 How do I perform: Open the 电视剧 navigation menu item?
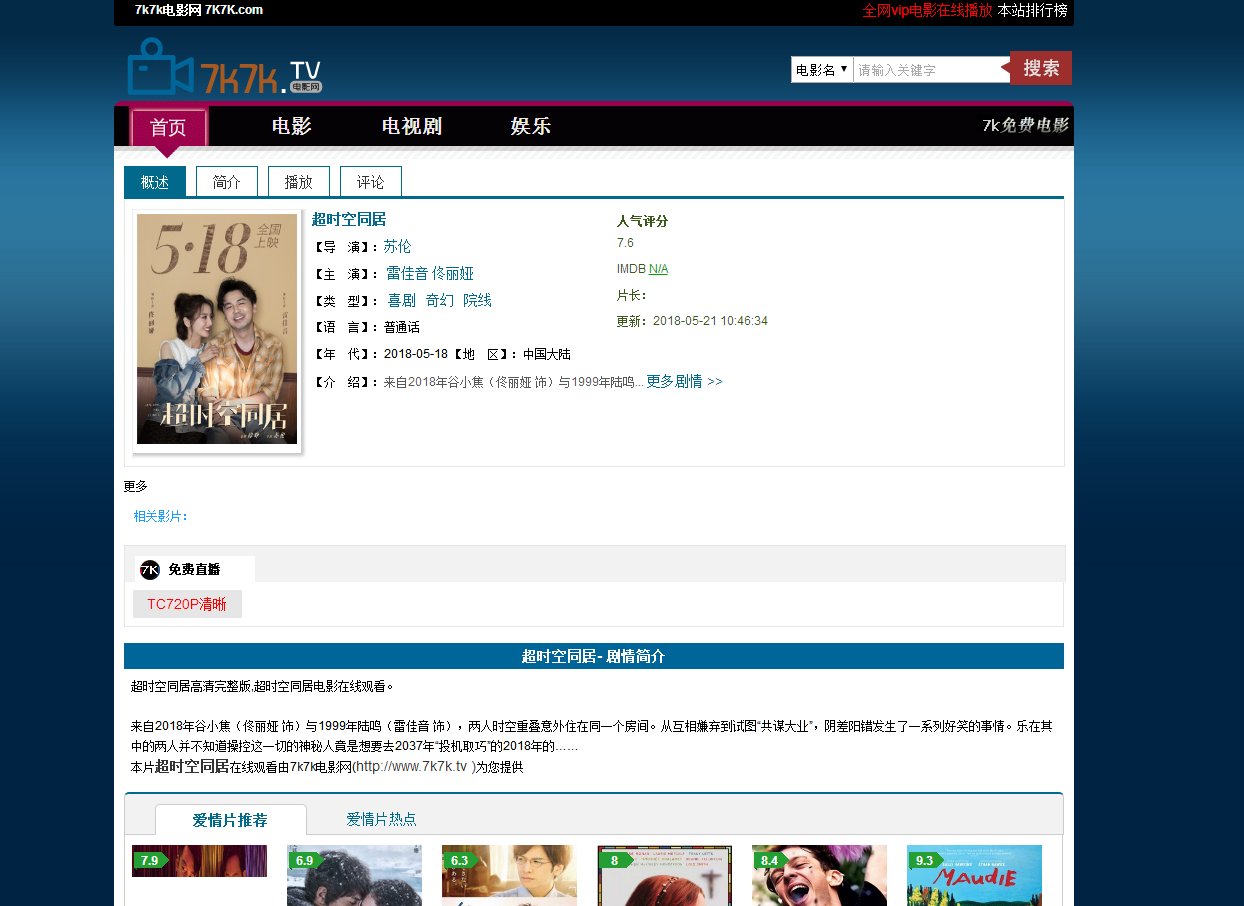point(412,127)
